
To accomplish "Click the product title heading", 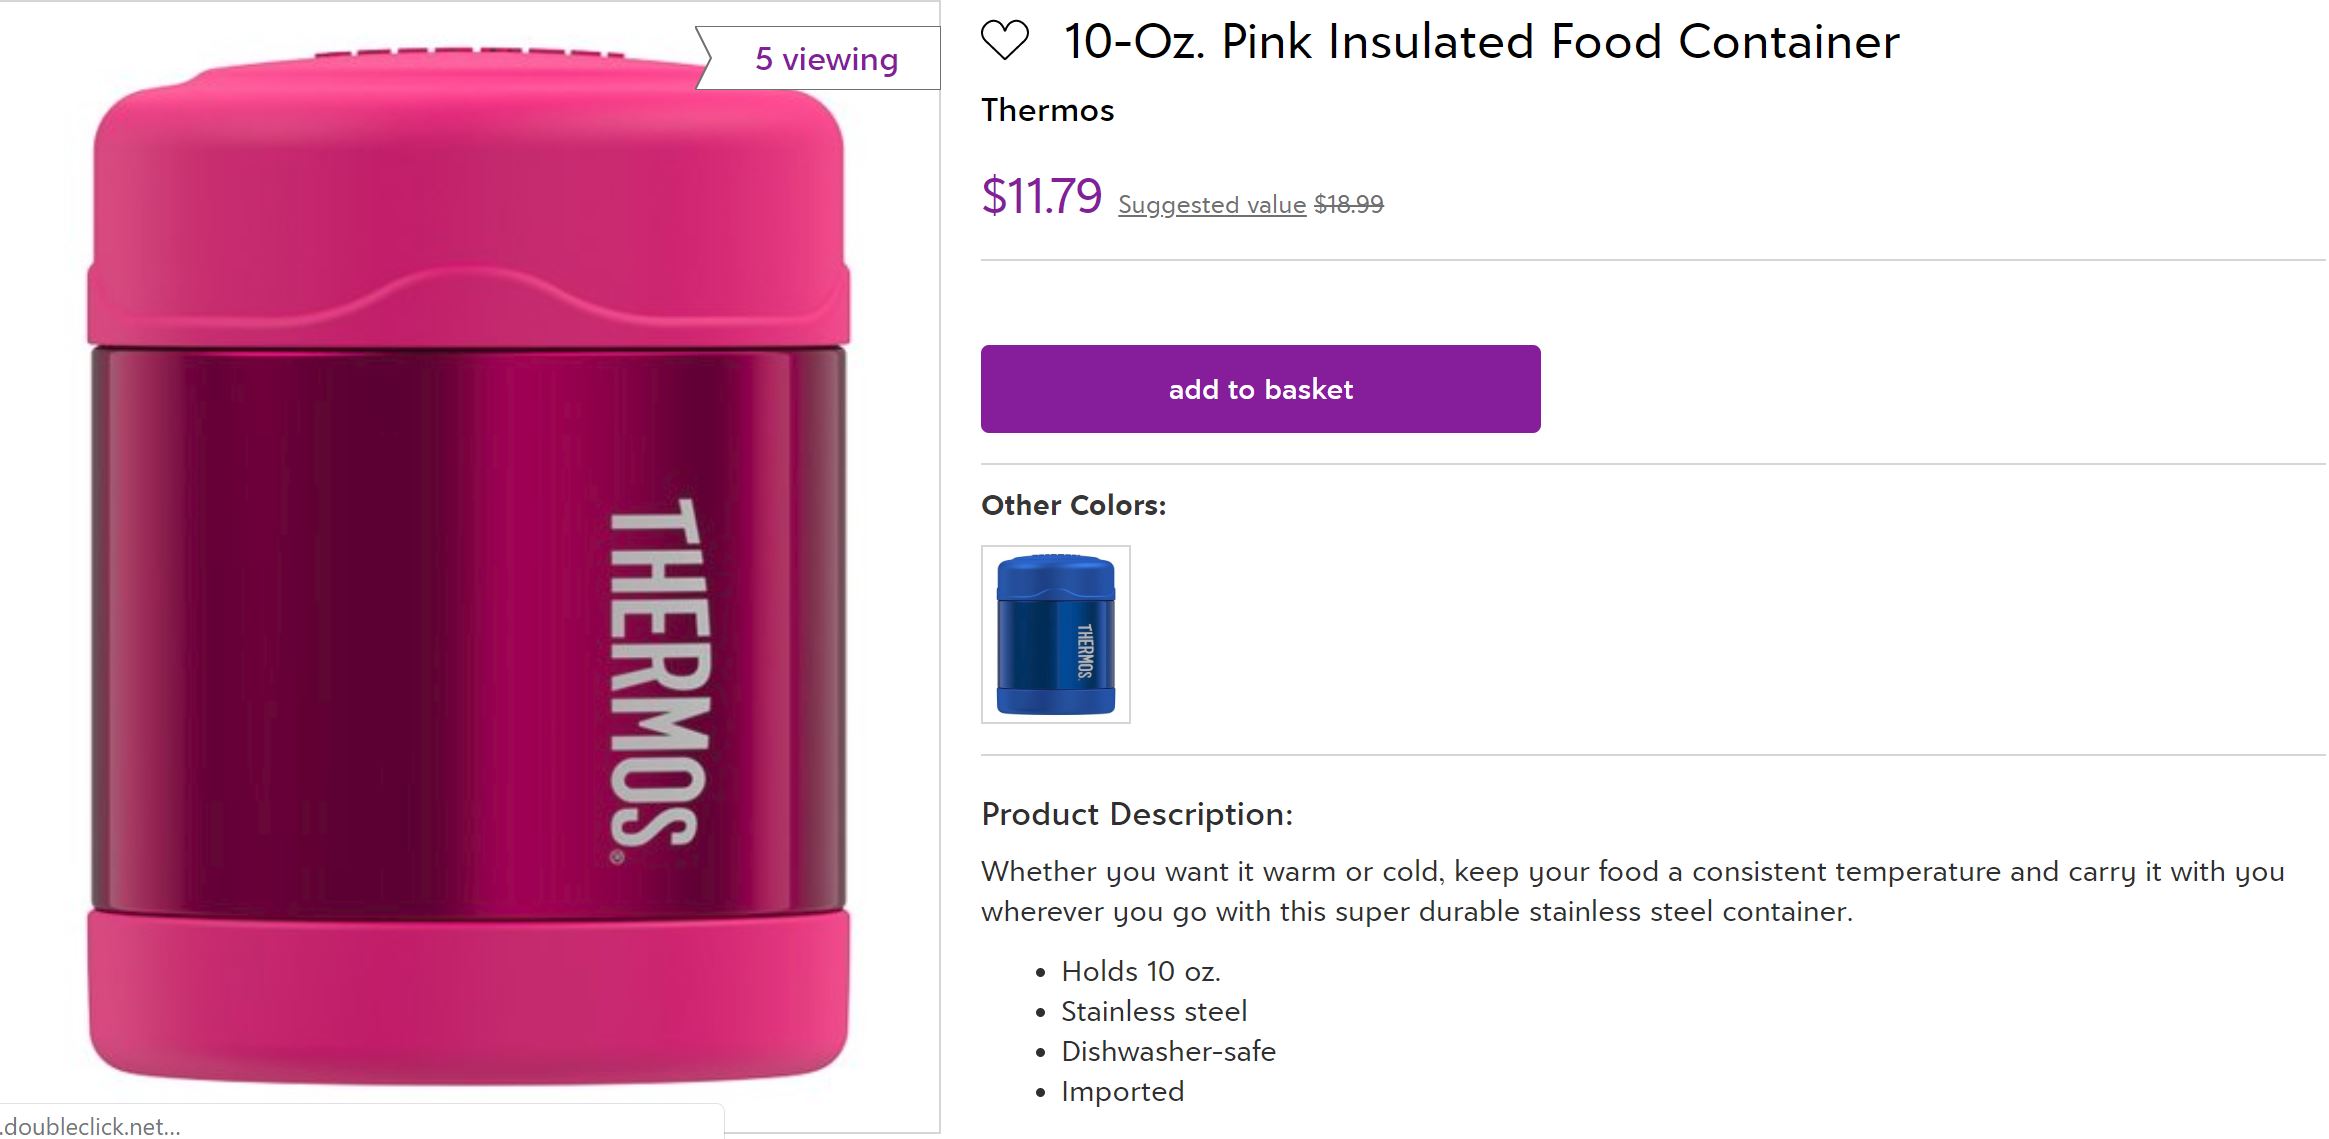I will tap(1480, 42).
